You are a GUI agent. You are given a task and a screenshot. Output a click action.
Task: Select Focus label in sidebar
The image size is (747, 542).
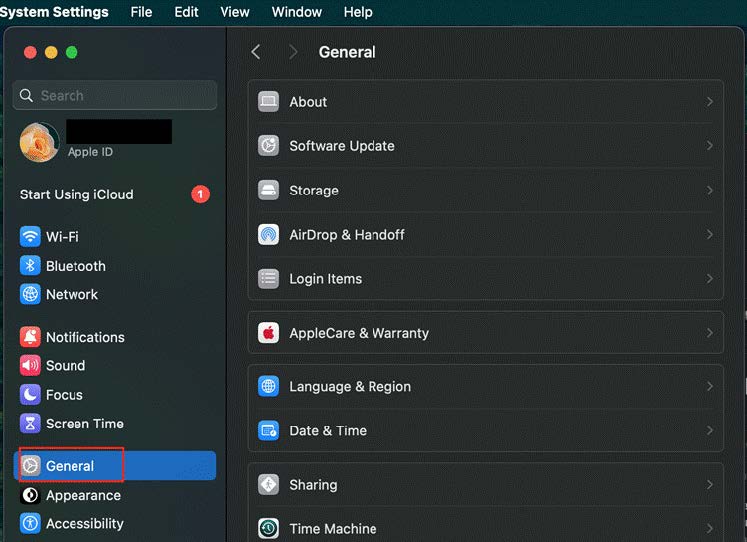coord(64,395)
